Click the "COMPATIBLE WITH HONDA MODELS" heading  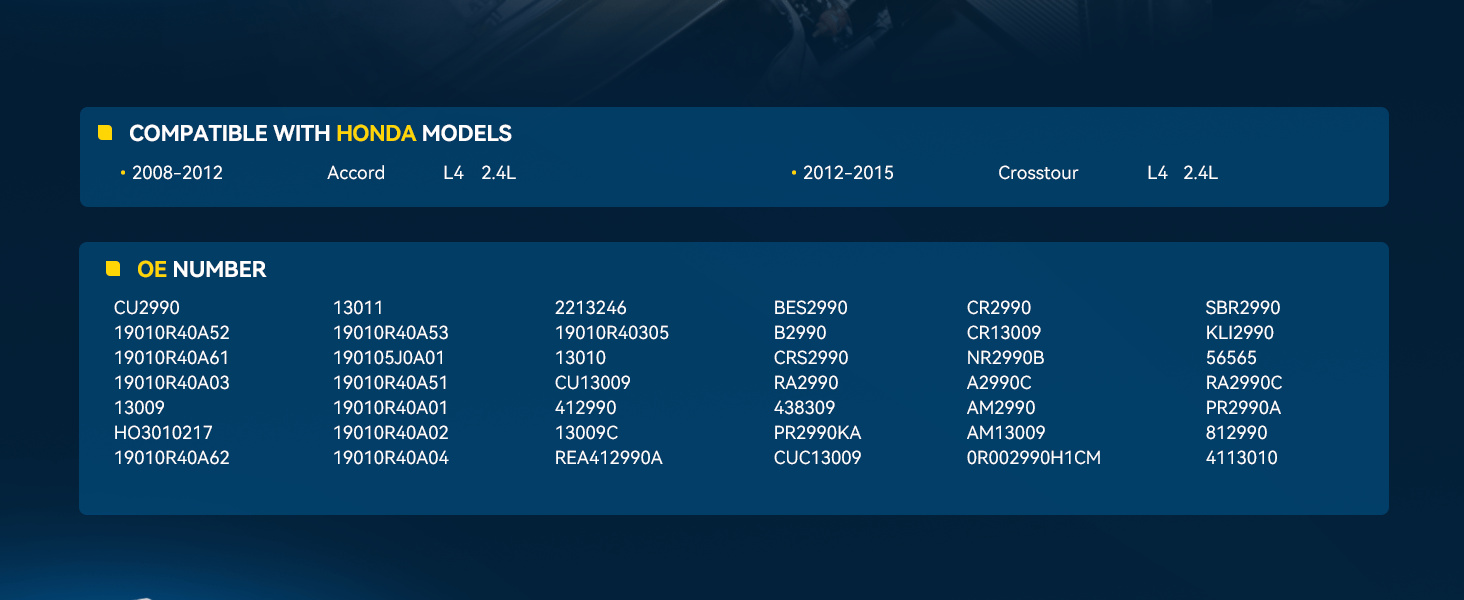click(320, 133)
